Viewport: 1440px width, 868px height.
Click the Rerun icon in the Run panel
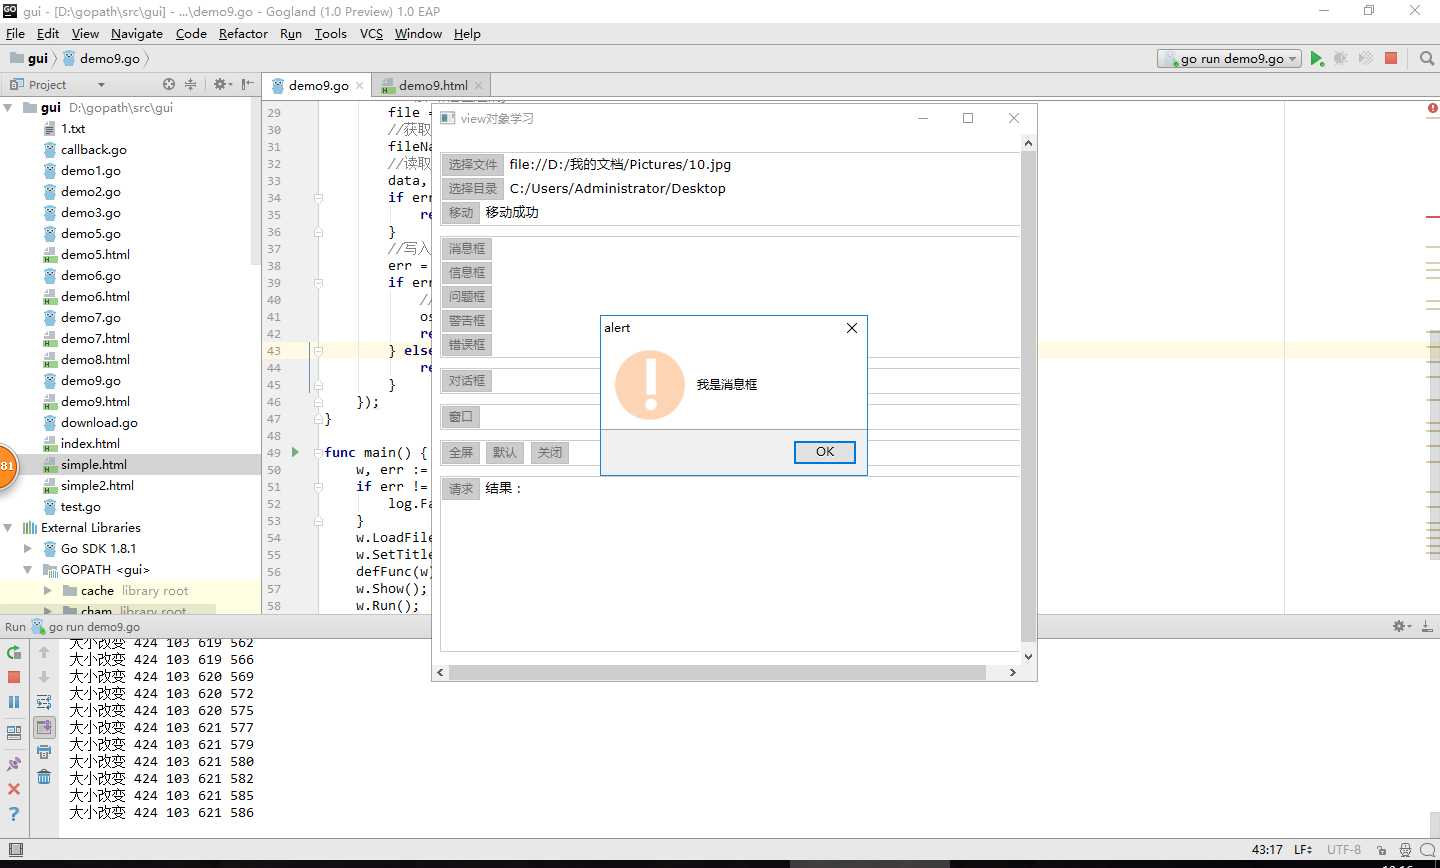click(x=14, y=652)
